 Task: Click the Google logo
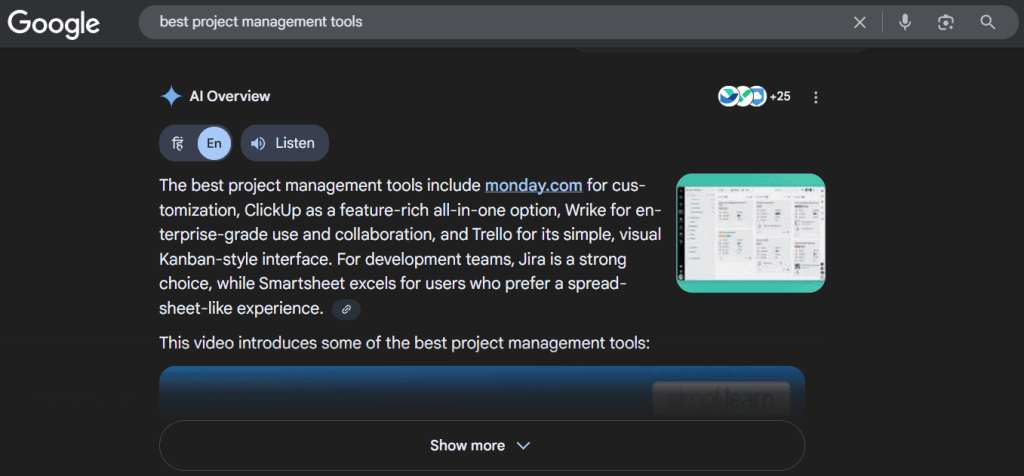point(54,22)
